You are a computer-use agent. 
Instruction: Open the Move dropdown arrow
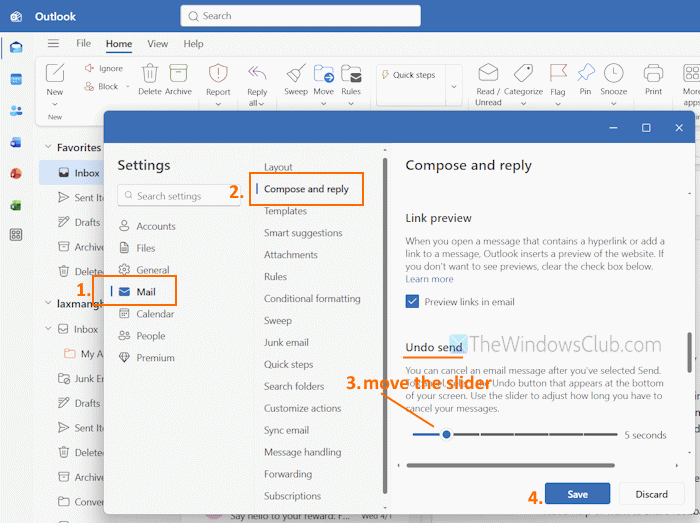324,104
